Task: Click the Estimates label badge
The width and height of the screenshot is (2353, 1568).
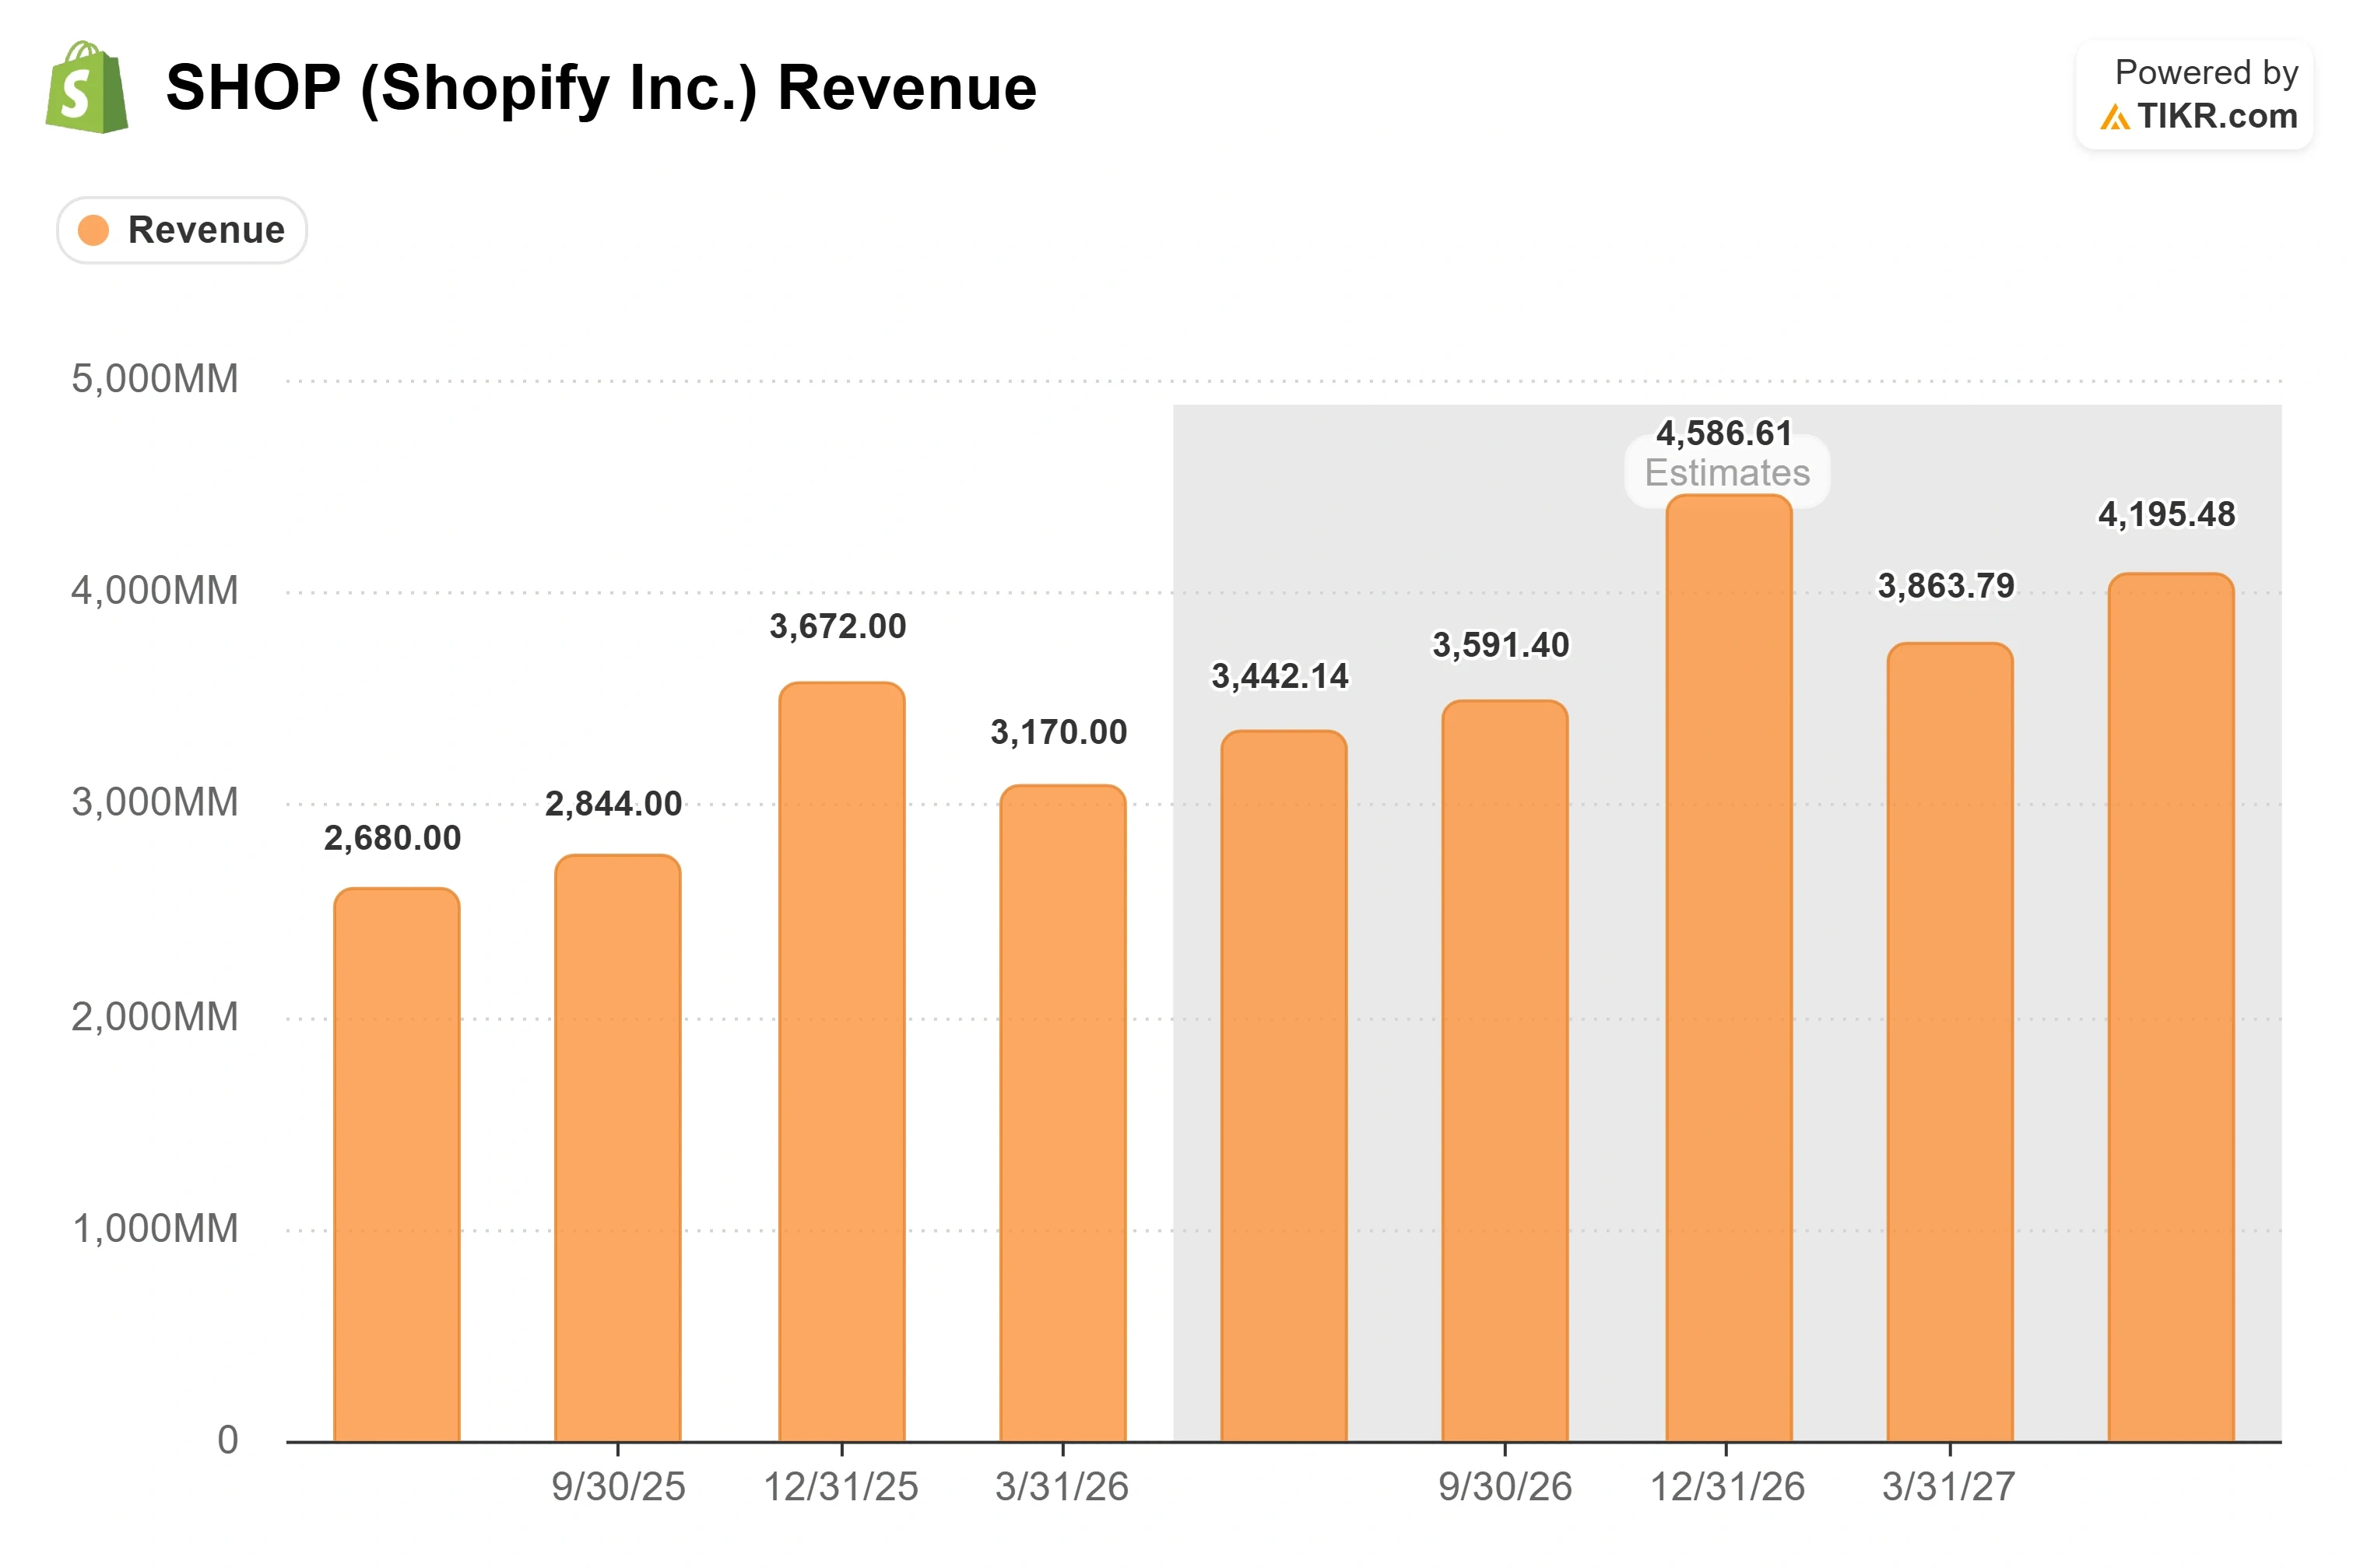Action: (x=1727, y=472)
